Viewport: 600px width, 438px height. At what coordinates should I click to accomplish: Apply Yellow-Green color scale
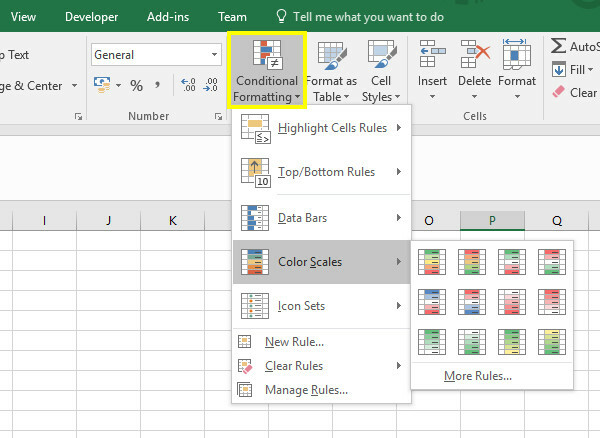click(x=552, y=342)
